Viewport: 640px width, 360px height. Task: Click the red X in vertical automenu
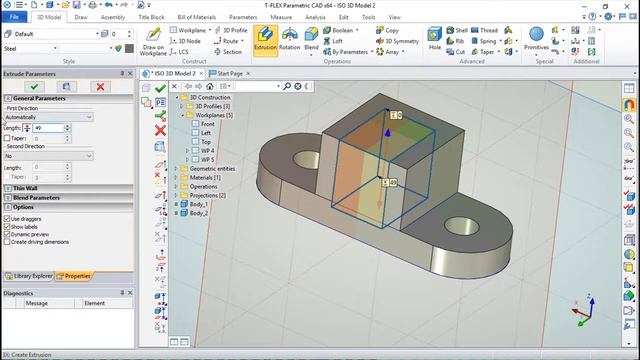tap(160, 131)
